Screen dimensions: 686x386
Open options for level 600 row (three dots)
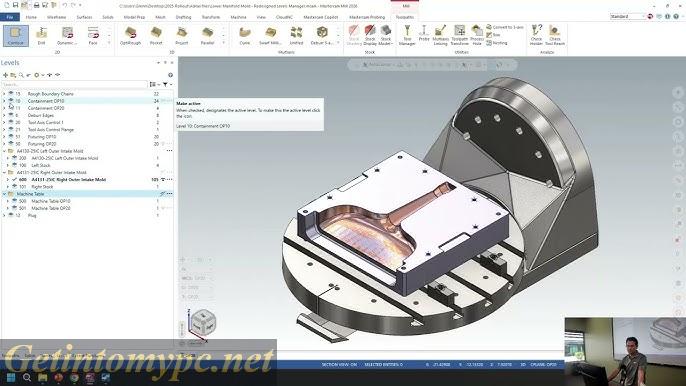point(169,179)
